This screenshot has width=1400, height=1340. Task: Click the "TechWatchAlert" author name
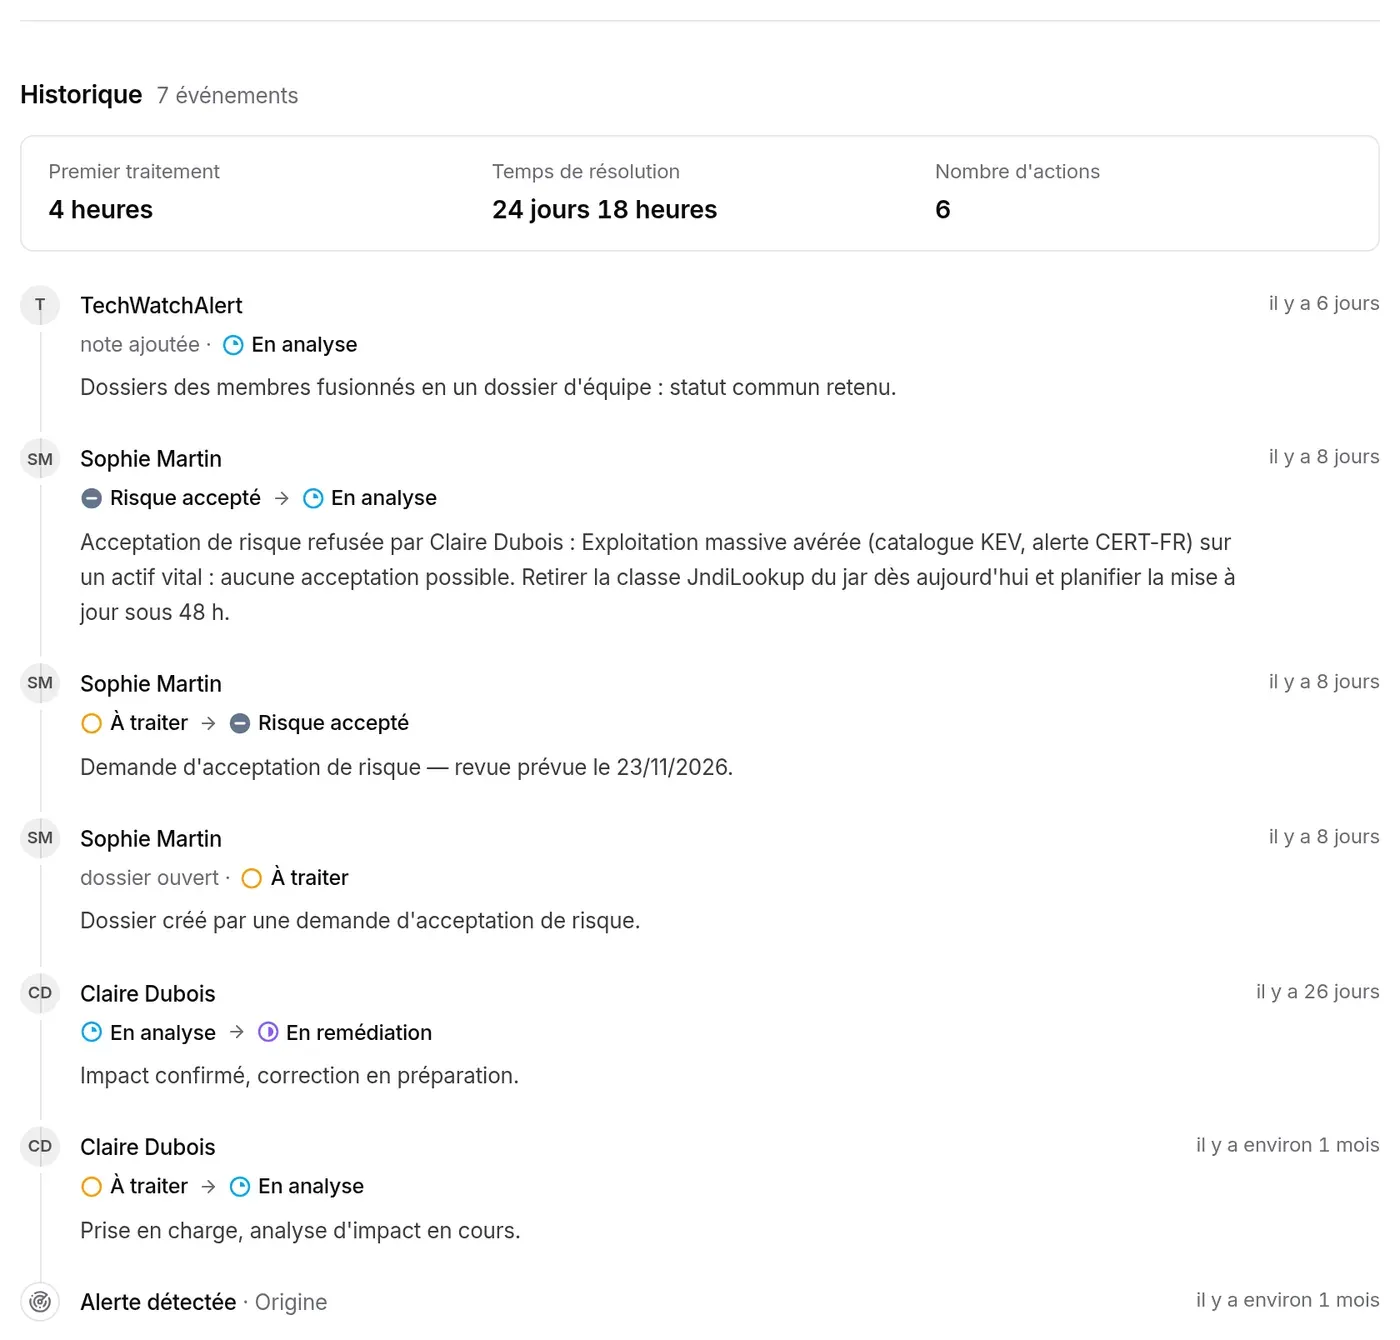161,306
